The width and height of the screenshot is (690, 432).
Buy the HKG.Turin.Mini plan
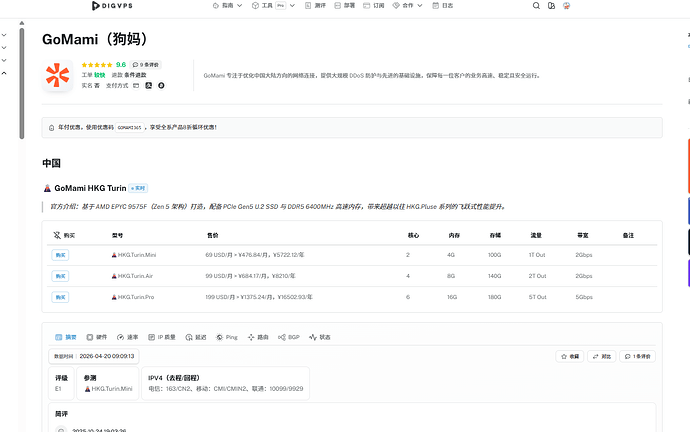click(60, 255)
